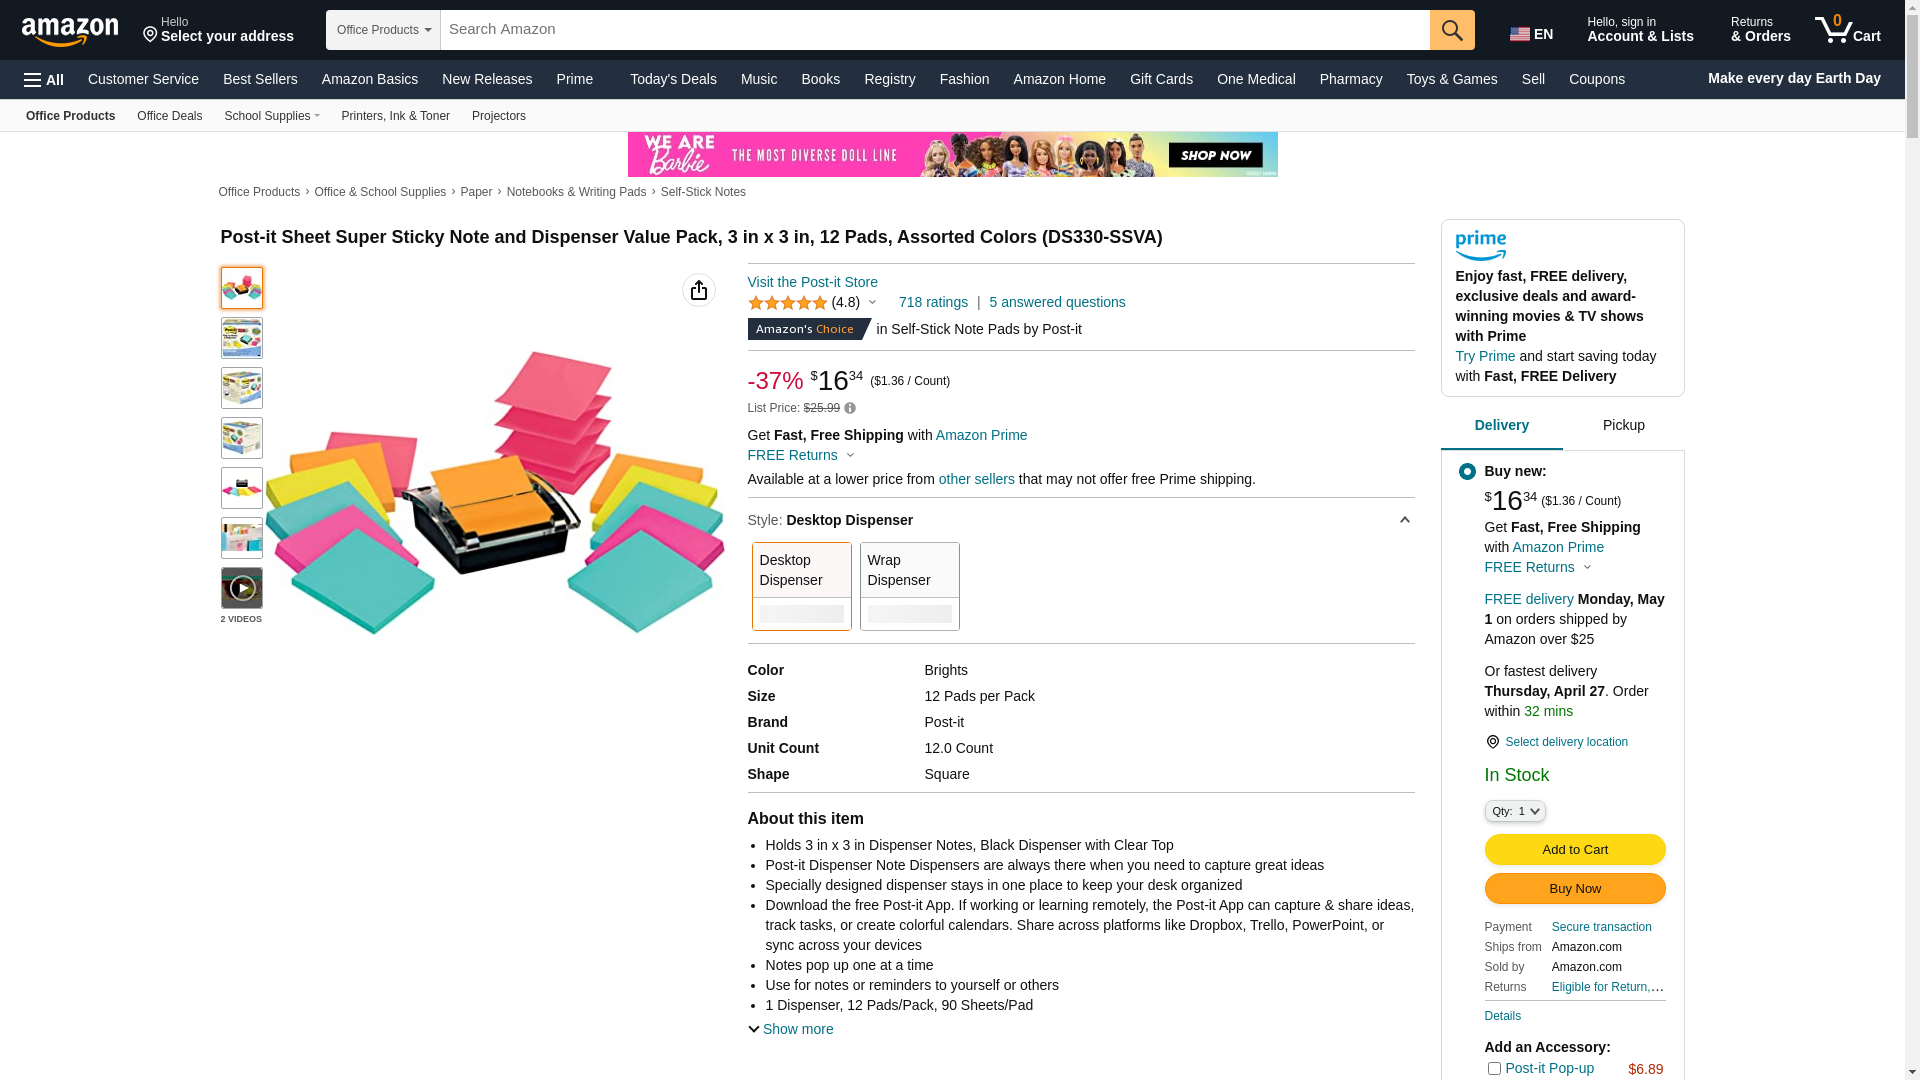The height and width of the screenshot is (1080, 1920).
Task: Click the list price info icon
Action: tap(850, 408)
